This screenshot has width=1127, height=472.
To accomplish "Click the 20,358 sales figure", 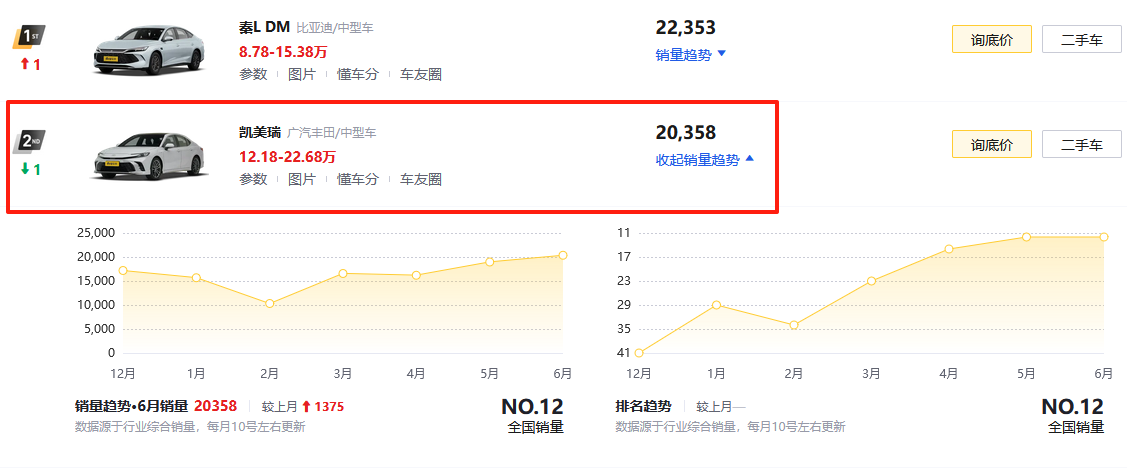I will click(686, 133).
